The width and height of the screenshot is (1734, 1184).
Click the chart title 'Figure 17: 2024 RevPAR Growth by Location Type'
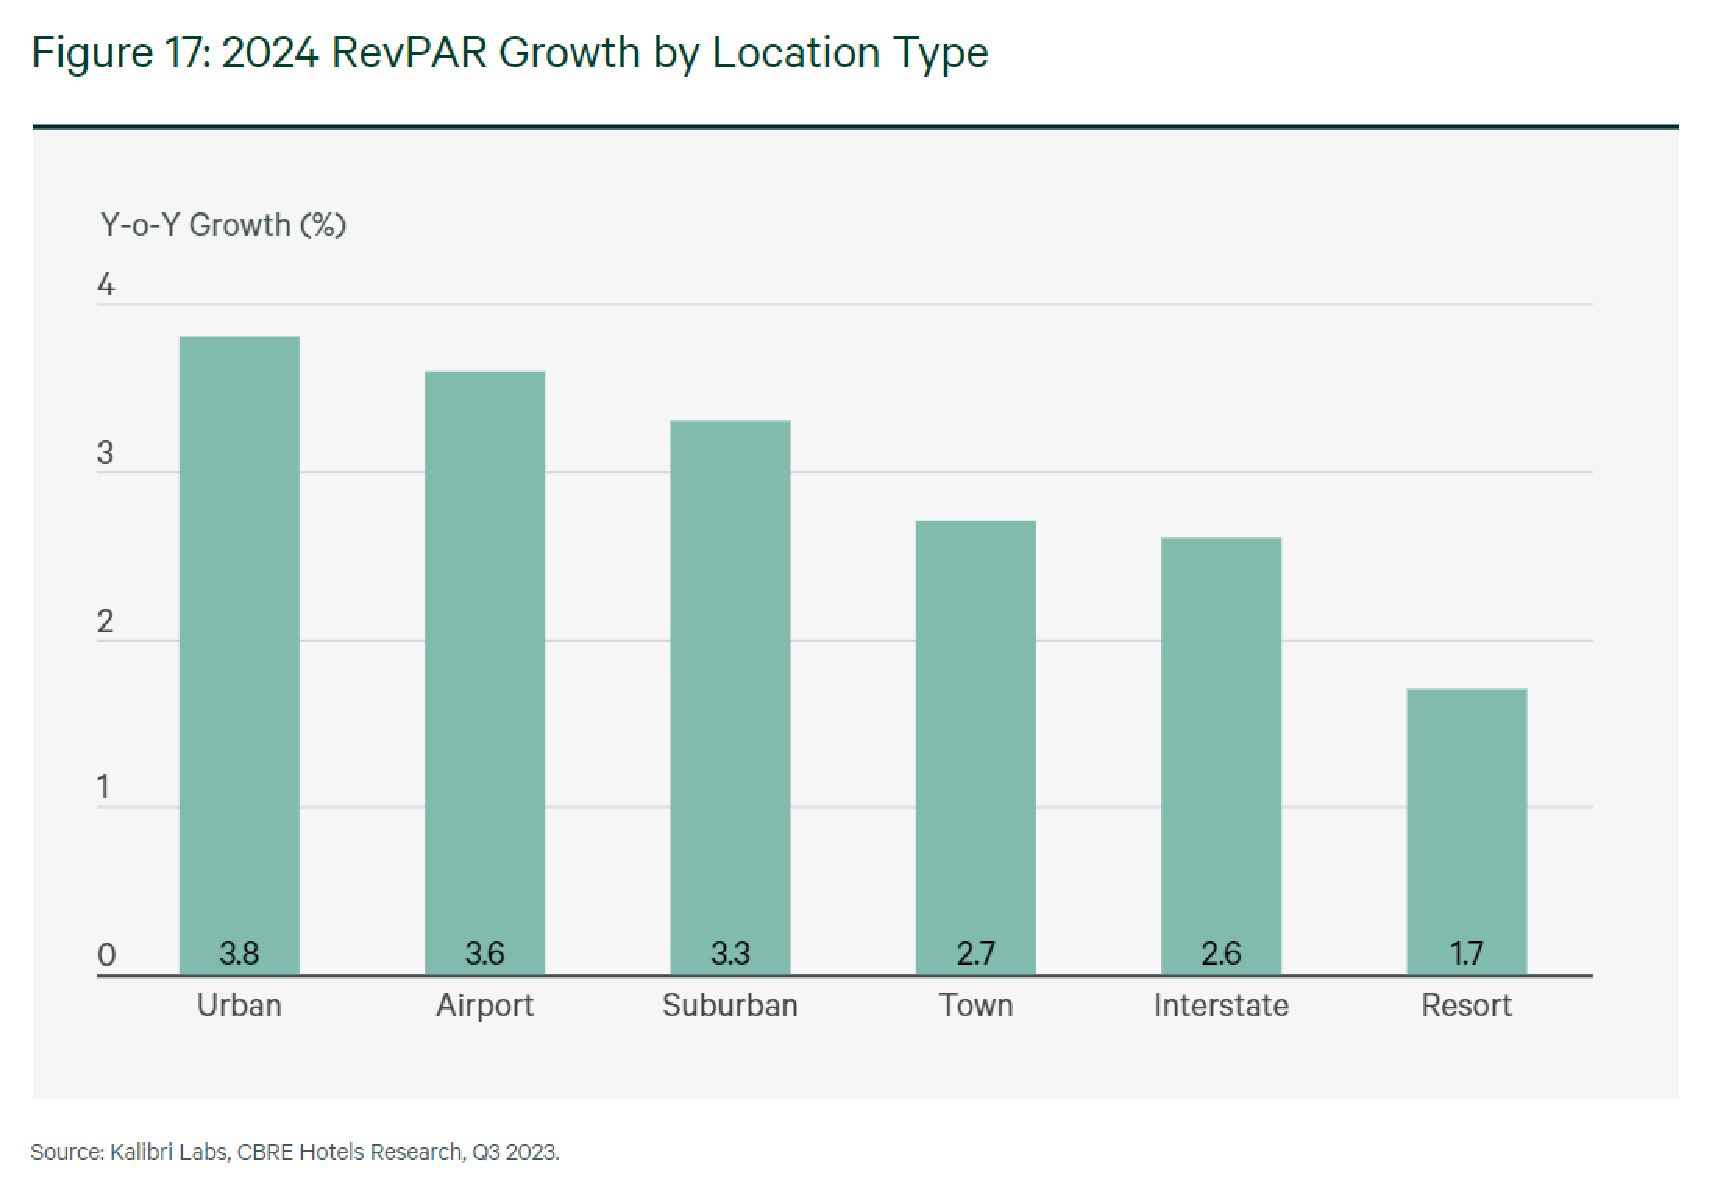click(510, 54)
